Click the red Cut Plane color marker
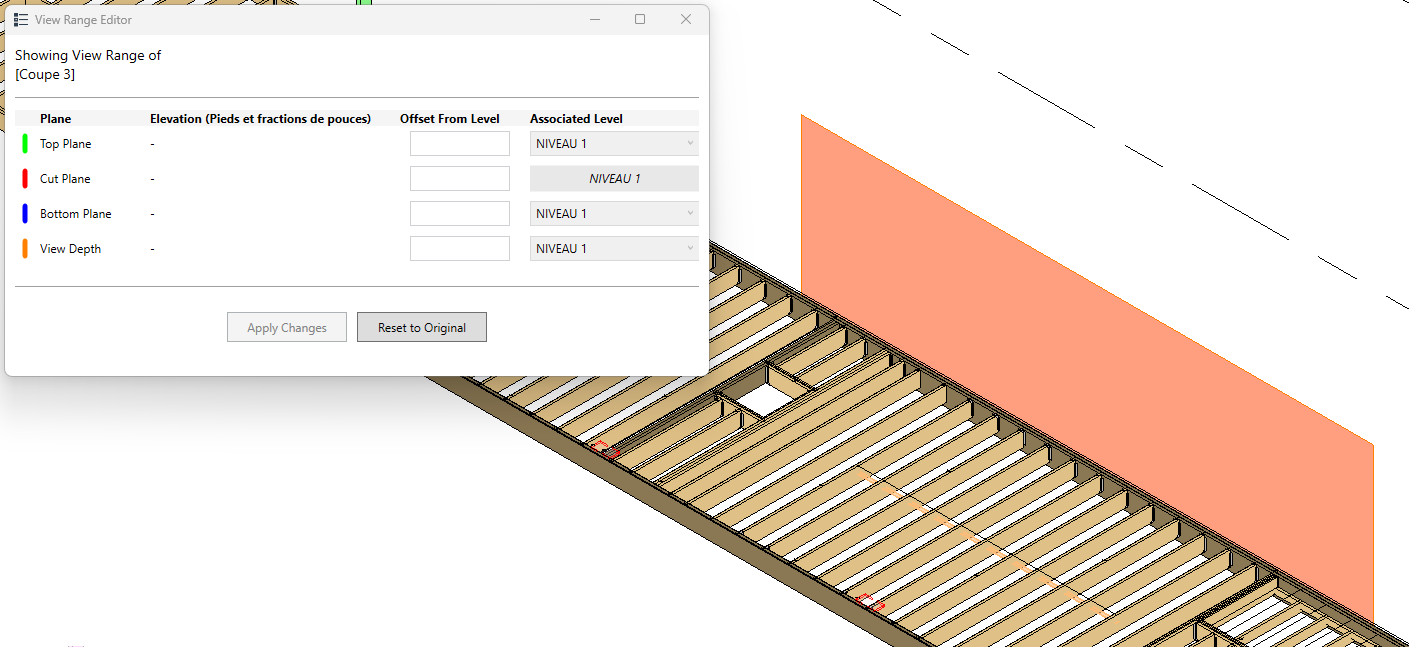 pos(25,179)
